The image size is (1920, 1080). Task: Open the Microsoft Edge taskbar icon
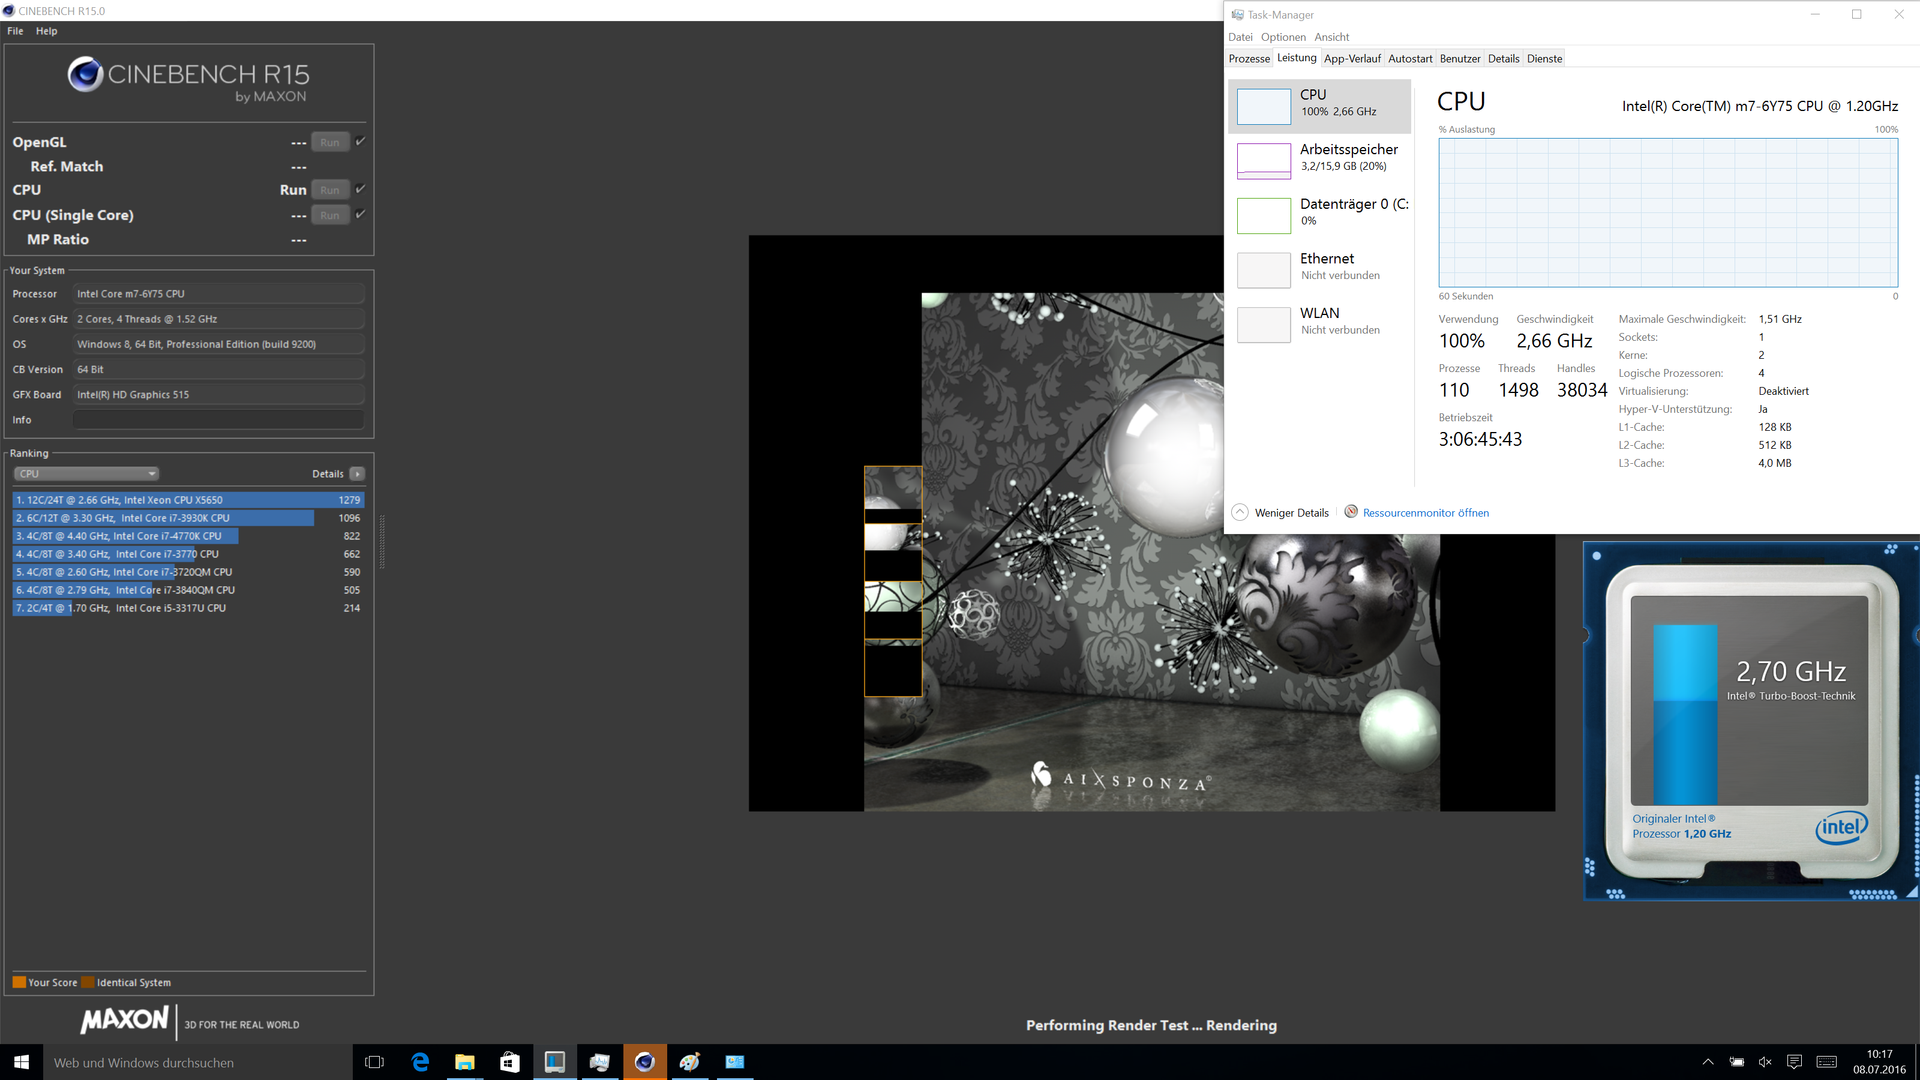[x=420, y=1062]
